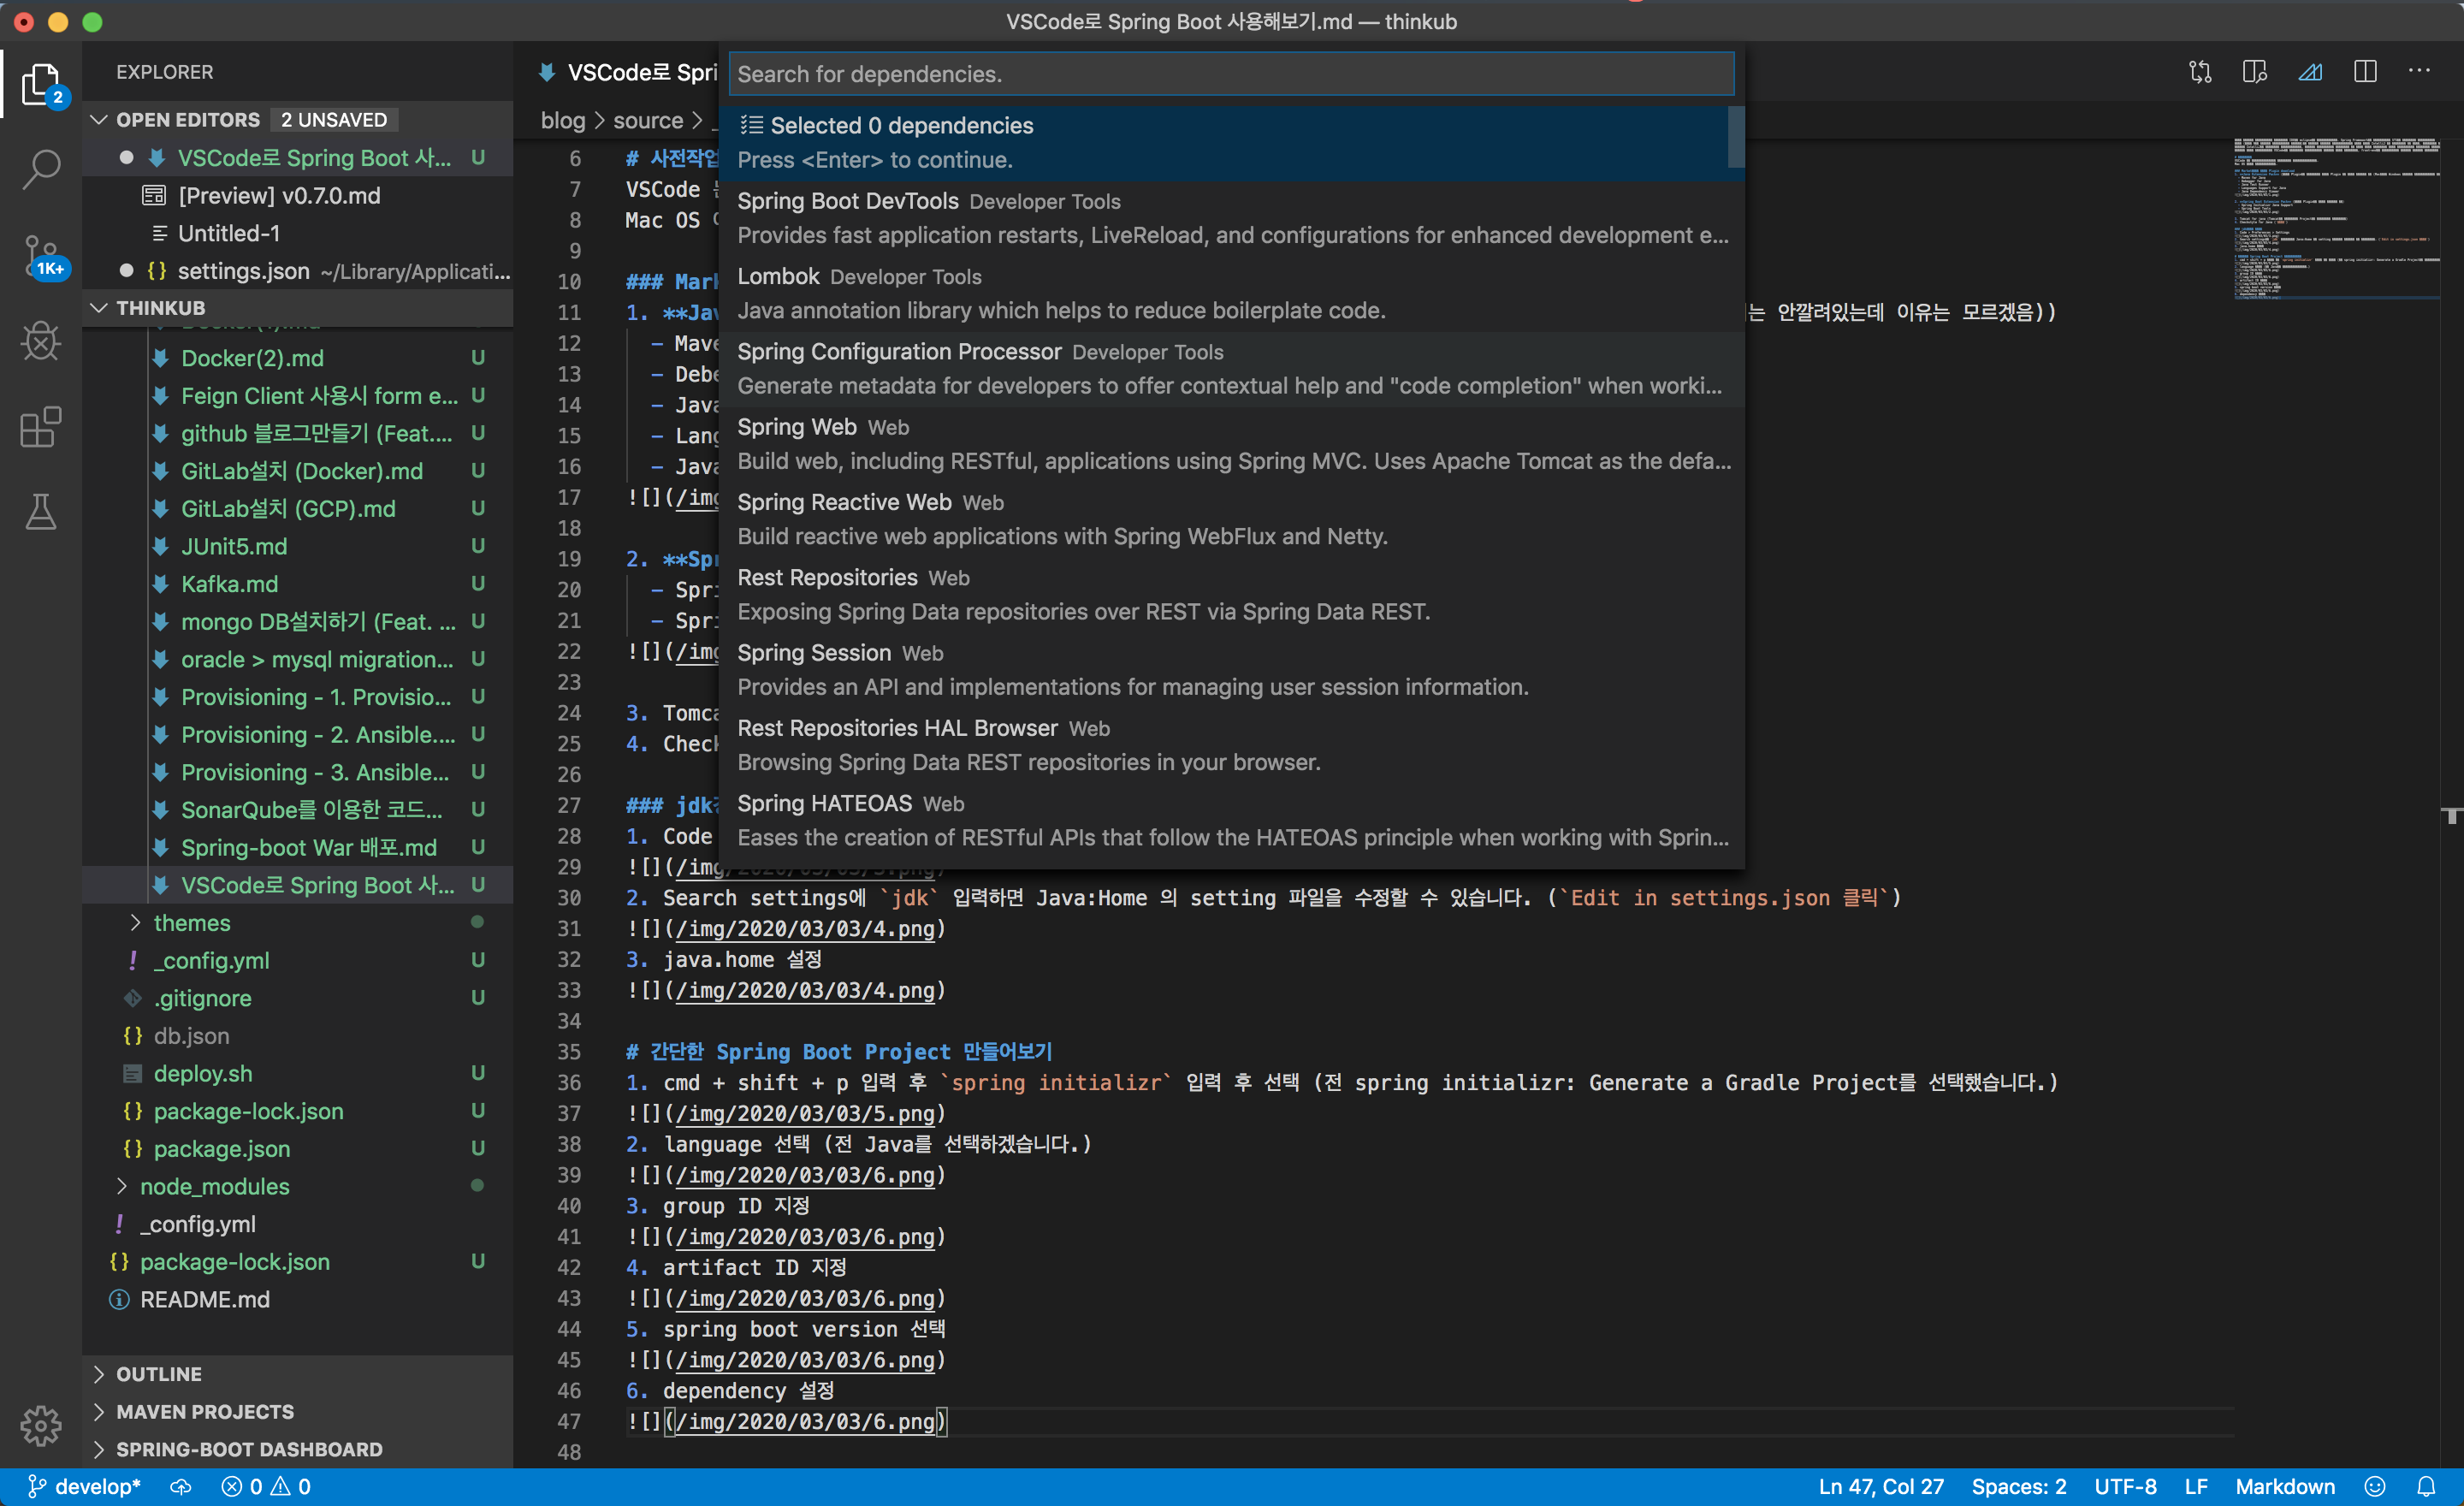Open the Search view icon
The width and height of the screenshot is (2464, 1506).
point(41,170)
